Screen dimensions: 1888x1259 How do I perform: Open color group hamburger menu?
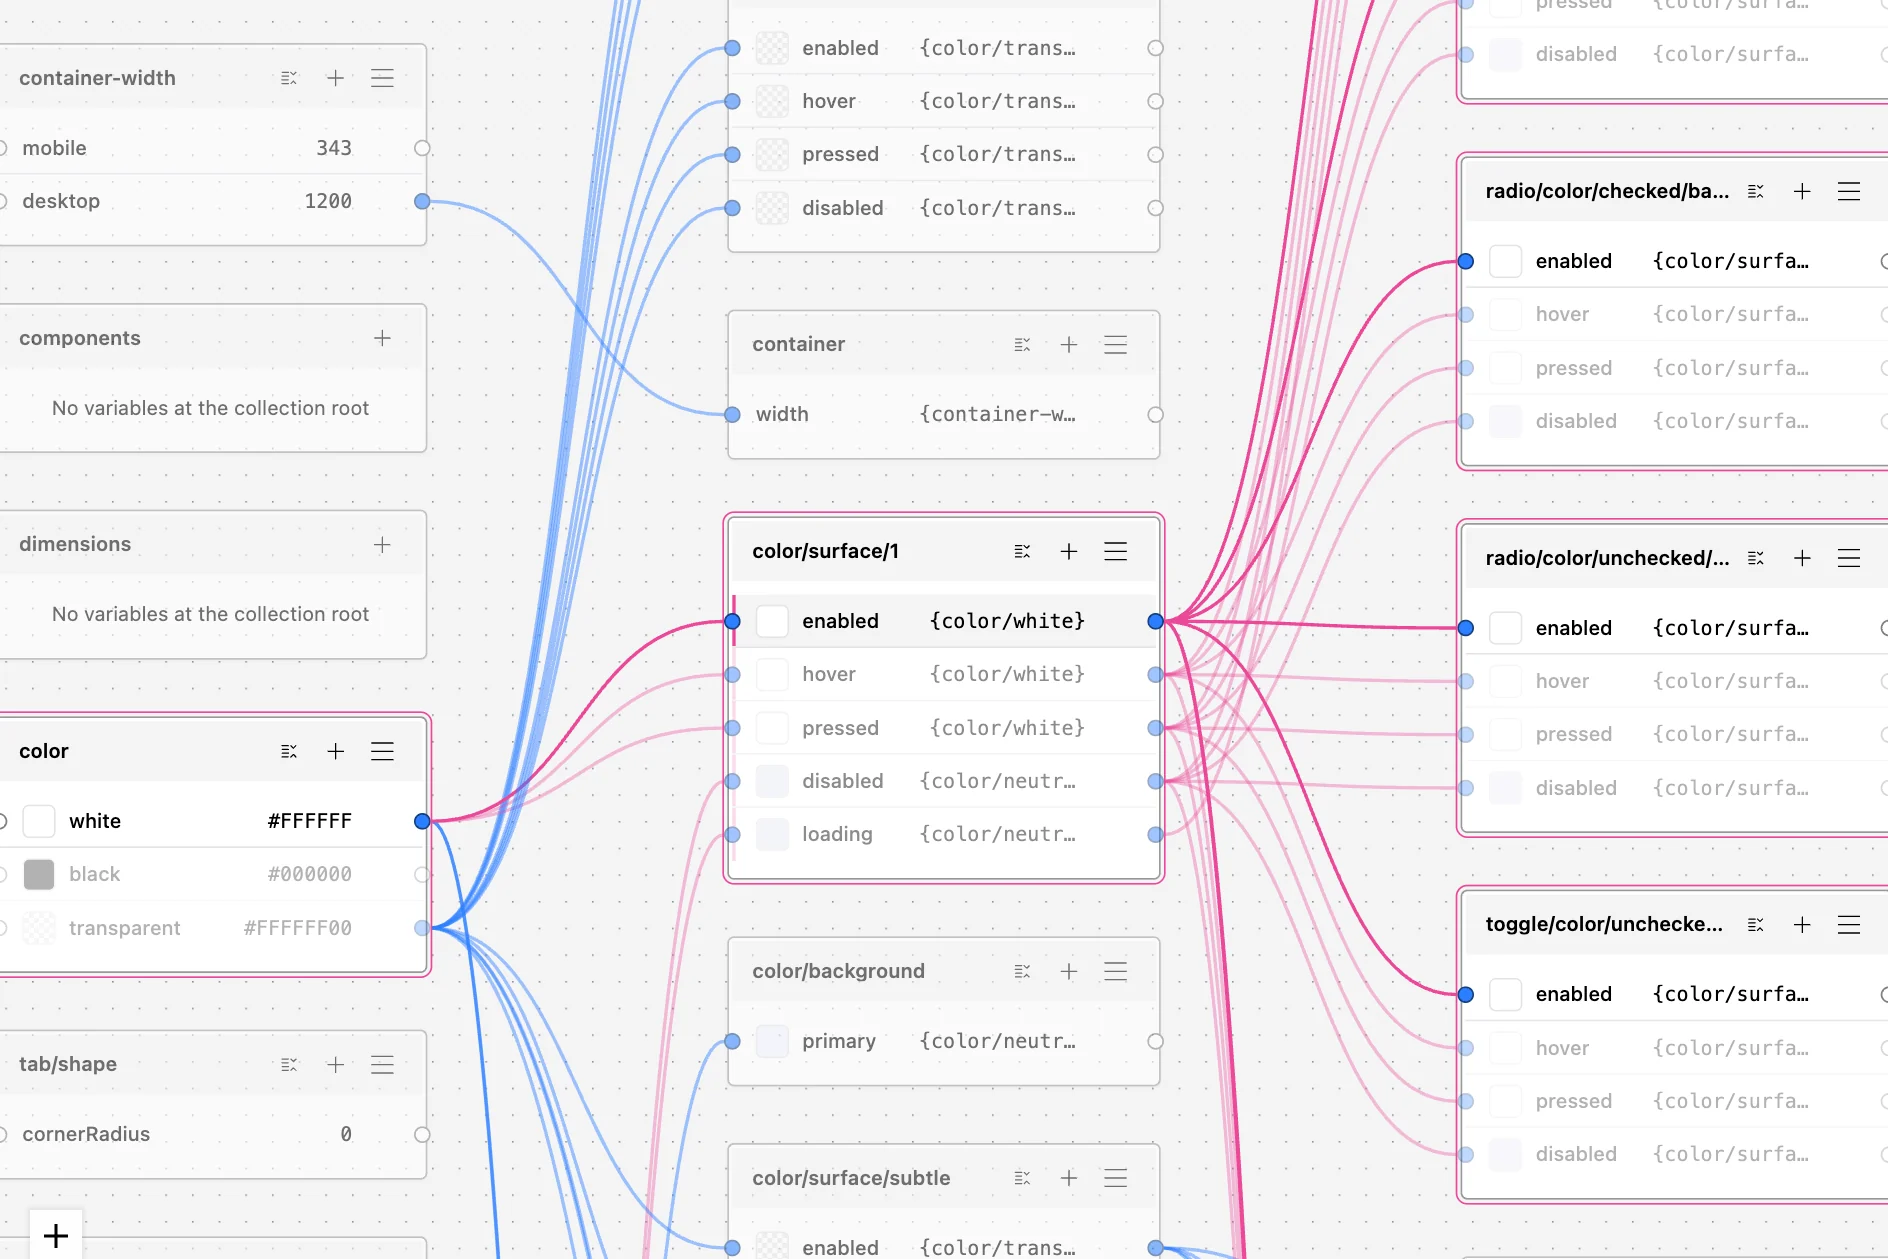tap(382, 751)
